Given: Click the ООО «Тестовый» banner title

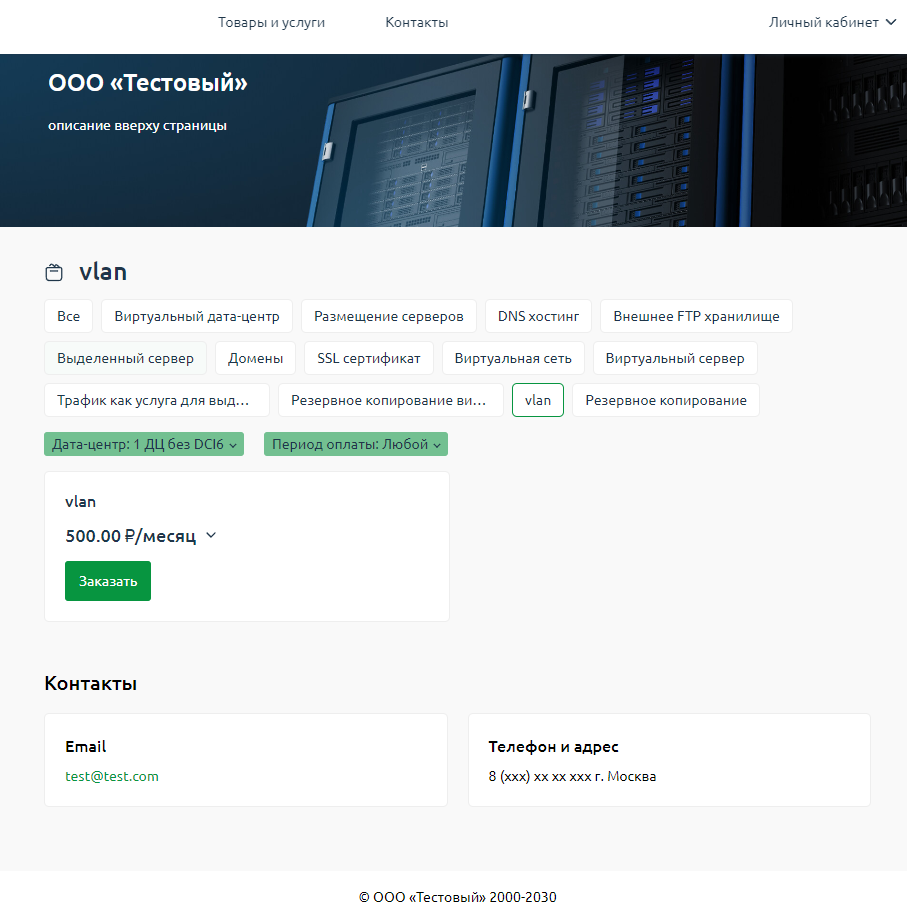Looking at the screenshot, I should click(x=148, y=84).
